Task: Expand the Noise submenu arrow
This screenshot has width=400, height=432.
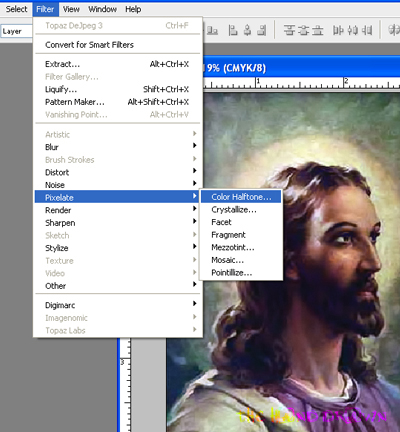Action: tap(195, 183)
